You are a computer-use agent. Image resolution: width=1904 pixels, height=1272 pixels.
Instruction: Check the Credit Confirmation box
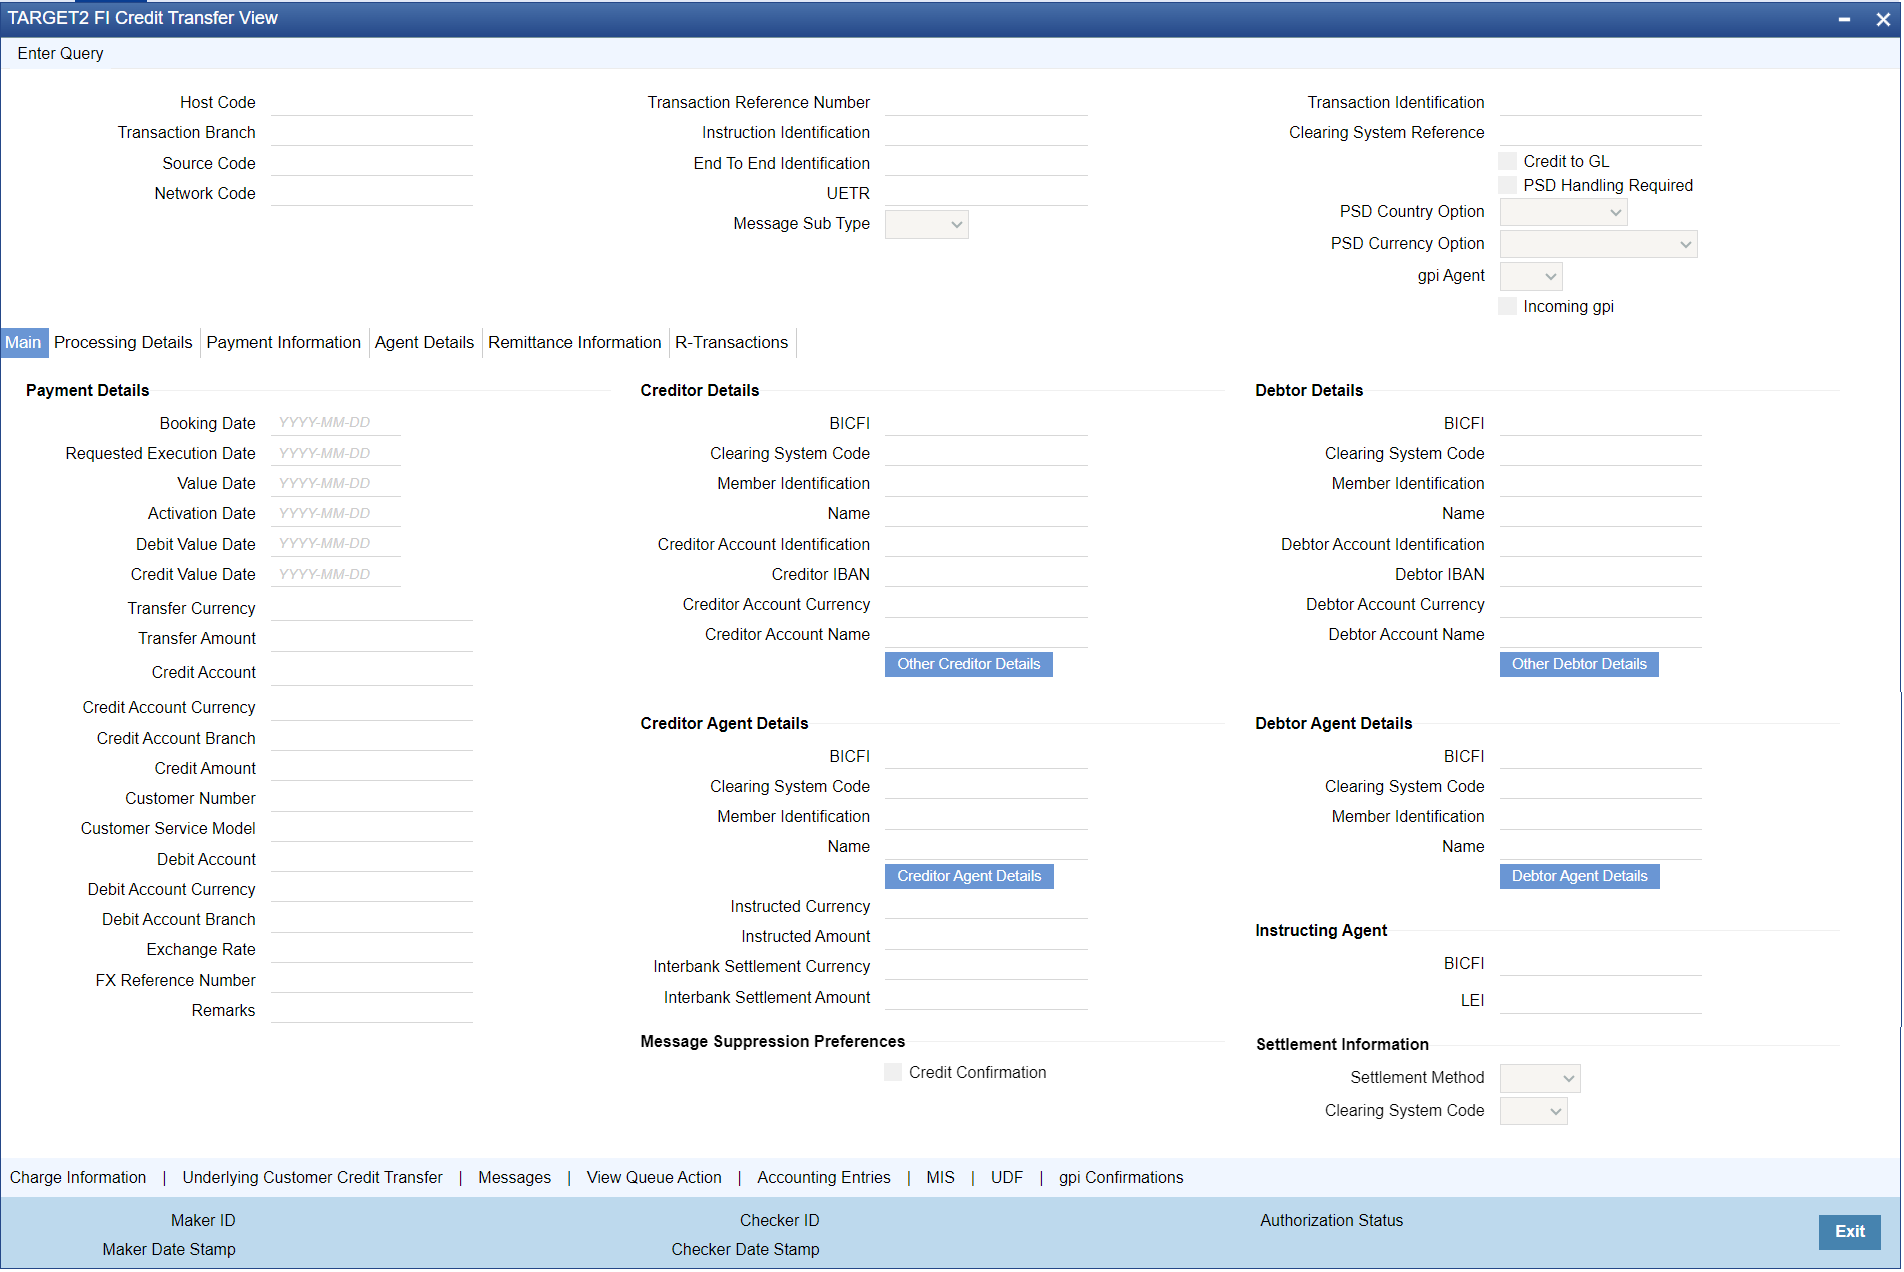[893, 1072]
